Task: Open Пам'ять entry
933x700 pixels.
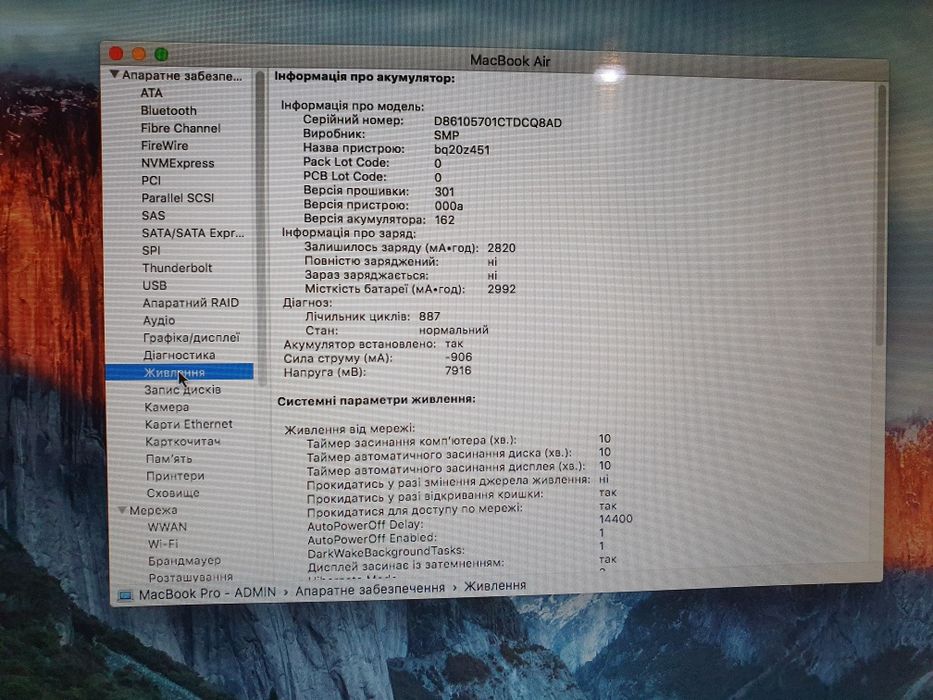Action: [169, 458]
